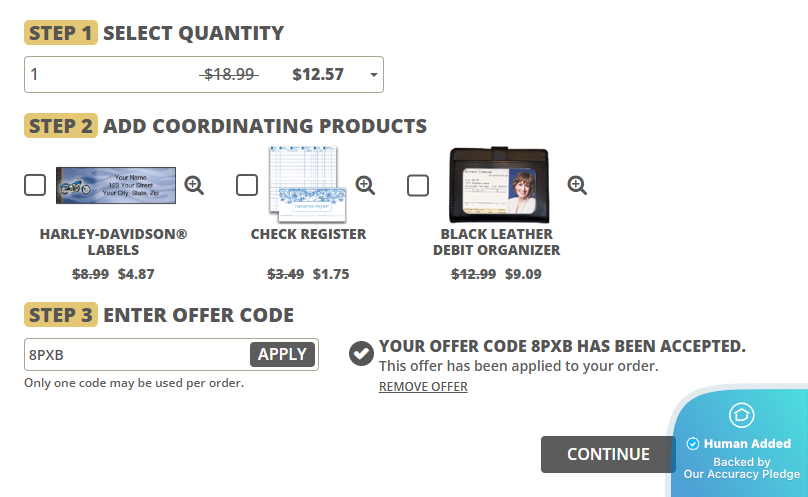Click the CONTINUE button
Viewport: 808px width, 497px height.
pos(608,454)
